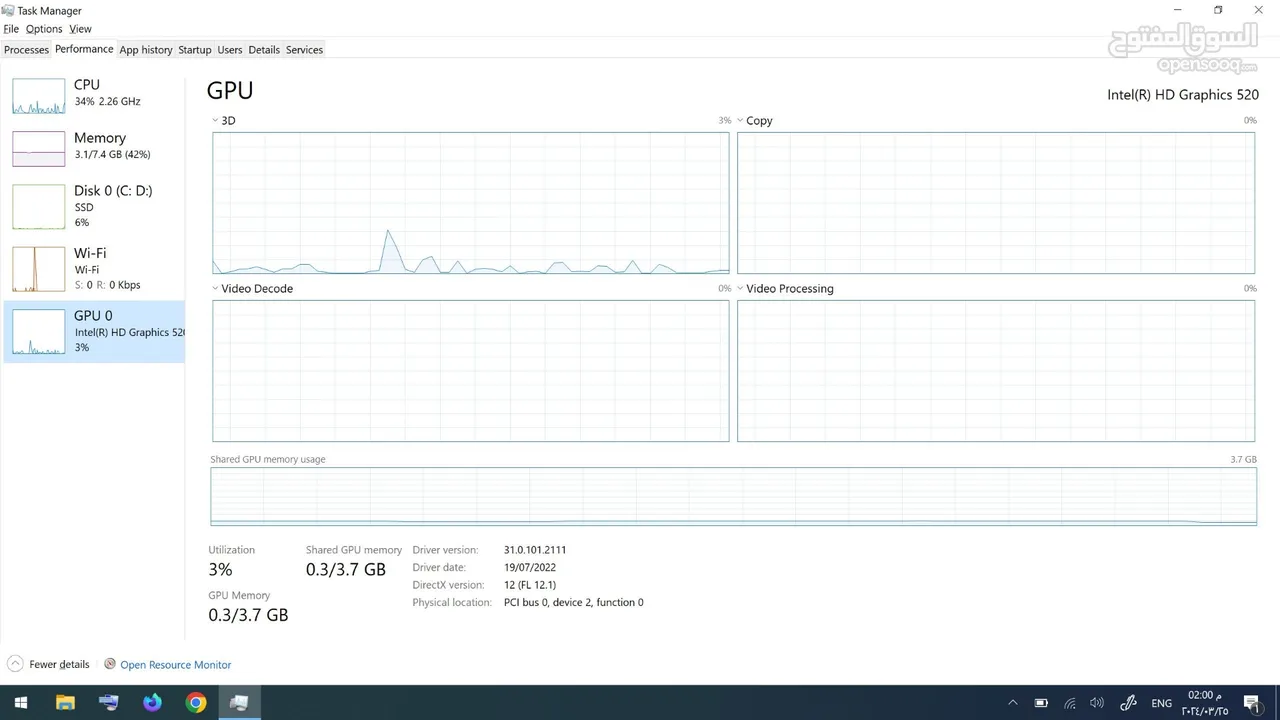Click the Task Manager taskbar icon
The image size is (1280, 720).
click(x=239, y=702)
